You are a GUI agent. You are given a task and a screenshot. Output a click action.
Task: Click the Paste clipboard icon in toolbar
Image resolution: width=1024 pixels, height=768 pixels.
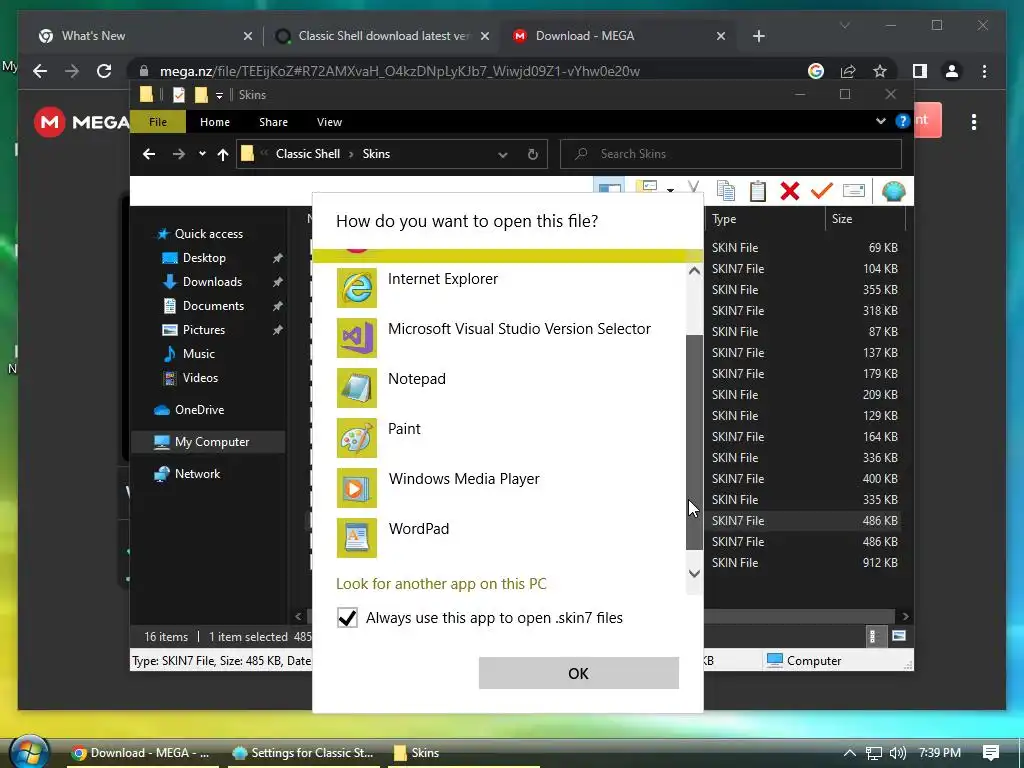758,191
